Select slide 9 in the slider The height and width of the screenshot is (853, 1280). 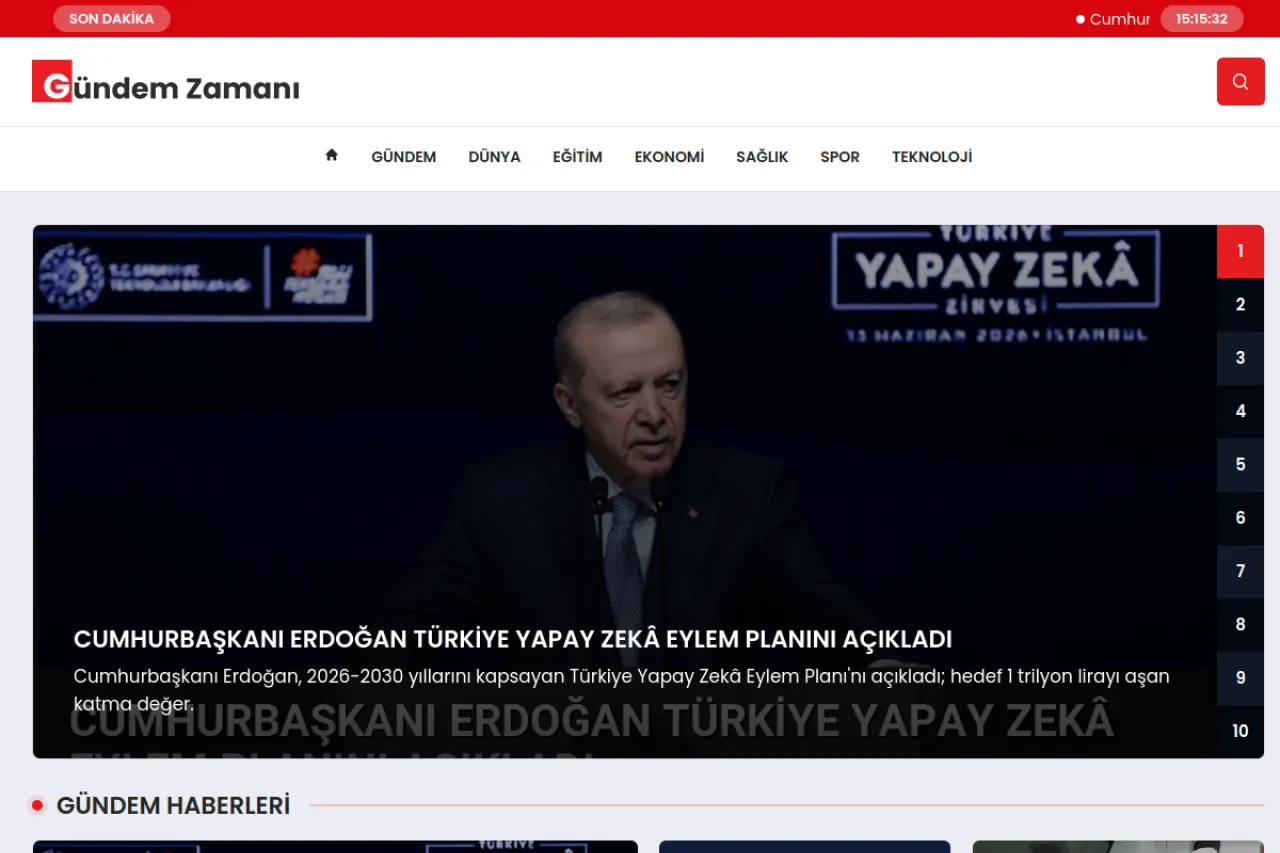point(1240,678)
